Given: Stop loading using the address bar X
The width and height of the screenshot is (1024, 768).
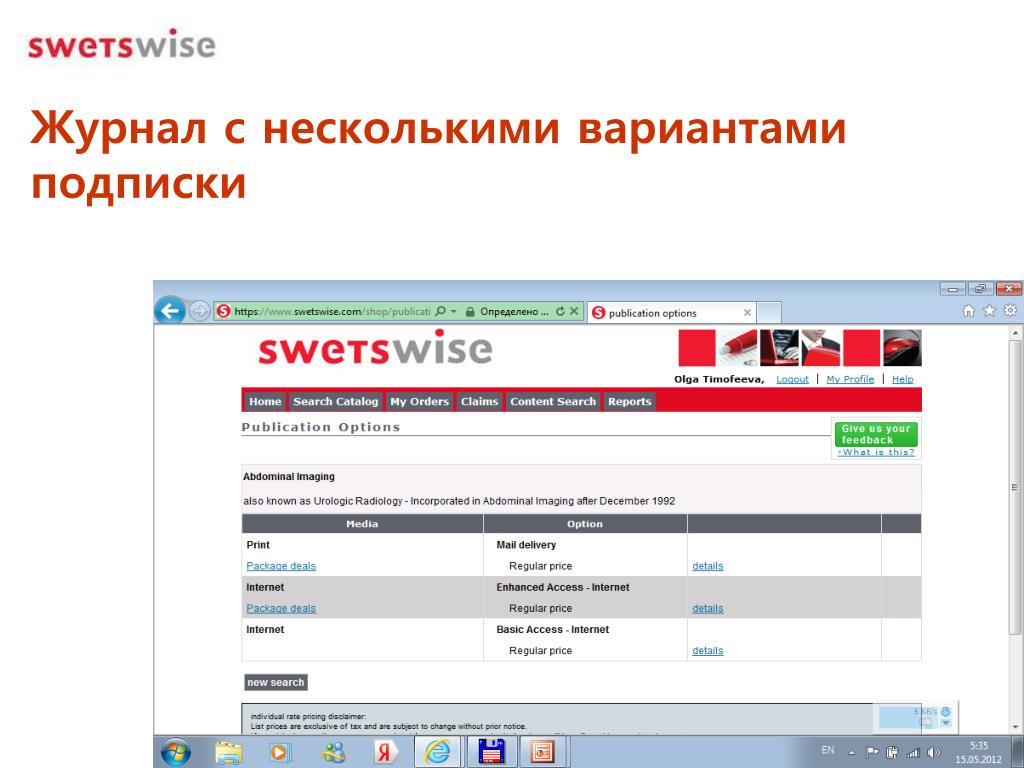Looking at the screenshot, I should point(574,312).
